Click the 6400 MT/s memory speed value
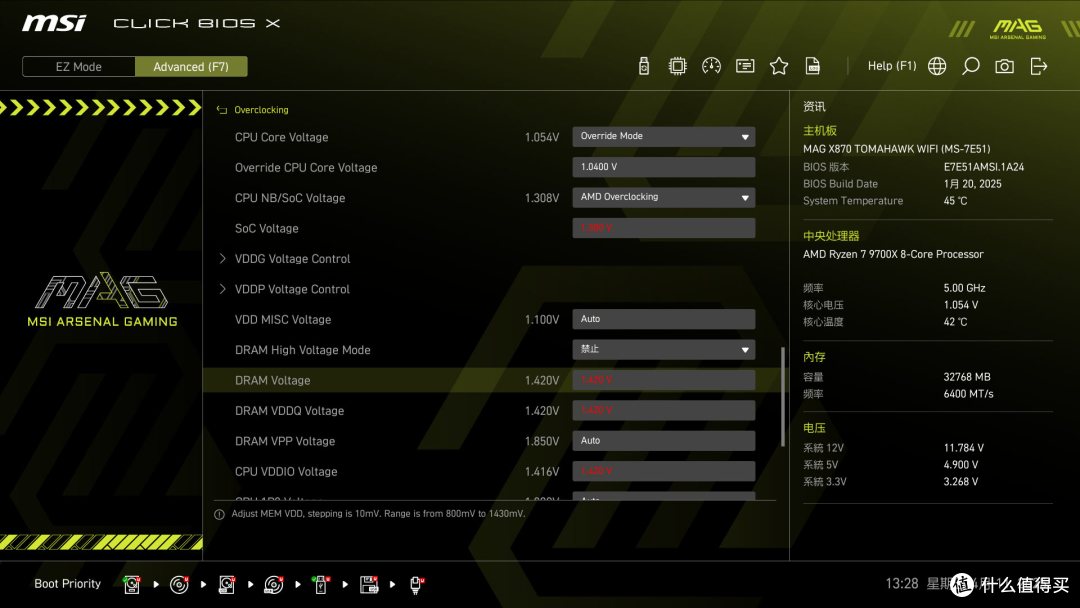 point(968,394)
